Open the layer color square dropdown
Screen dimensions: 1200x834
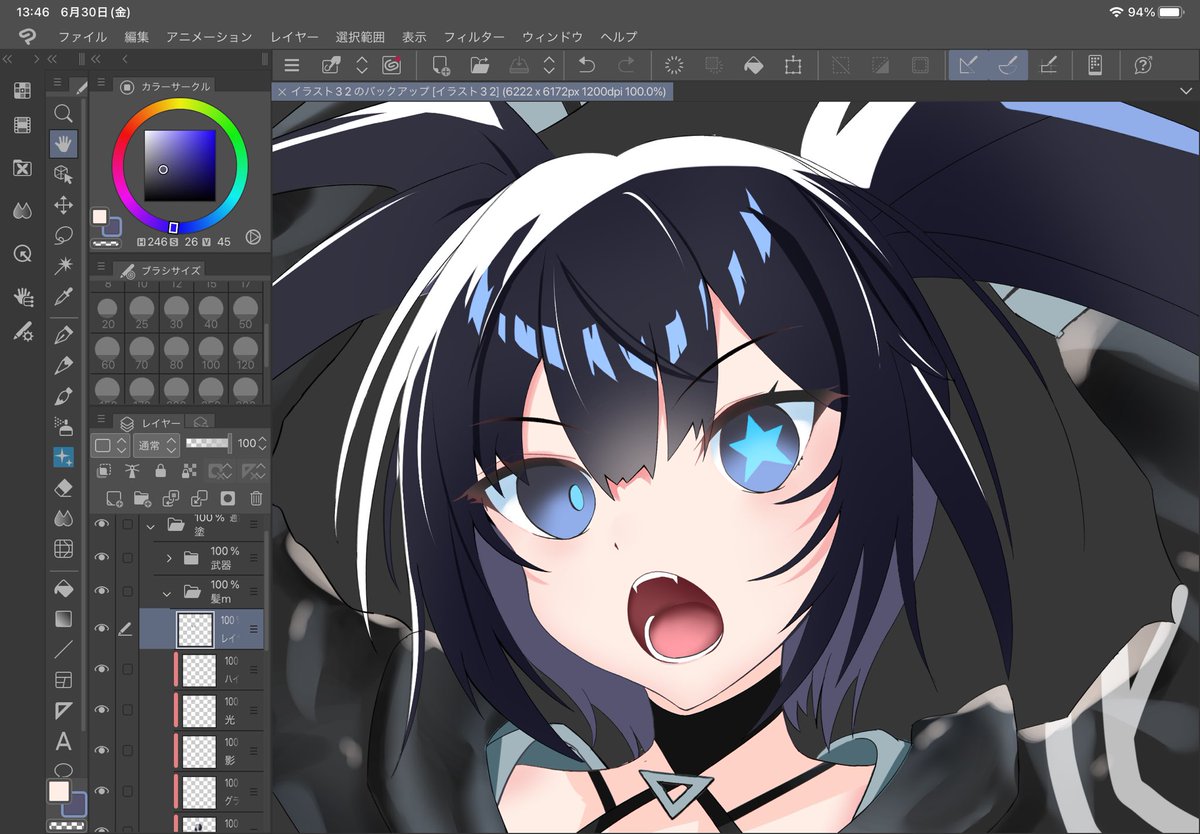point(110,444)
